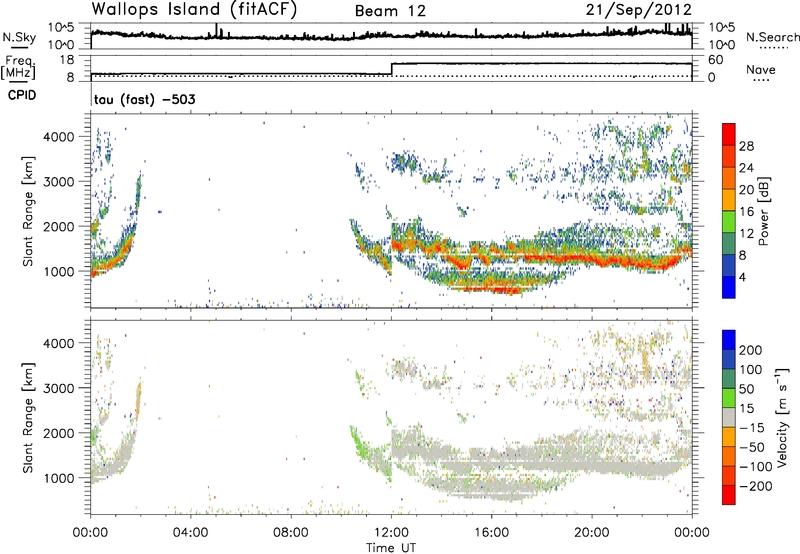Click the "24" tick on the Power colorbar
The width and height of the screenshot is (800, 554).
(746, 168)
